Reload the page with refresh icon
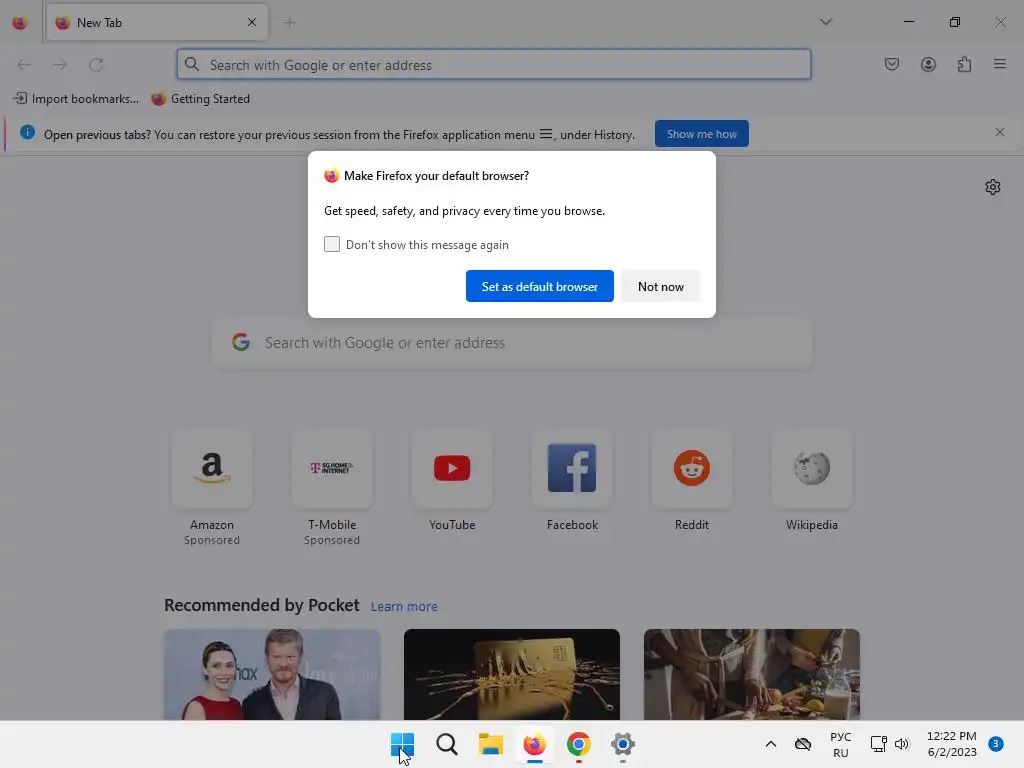Image resolution: width=1024 pixels, height=768 pixels. (96, 65)
